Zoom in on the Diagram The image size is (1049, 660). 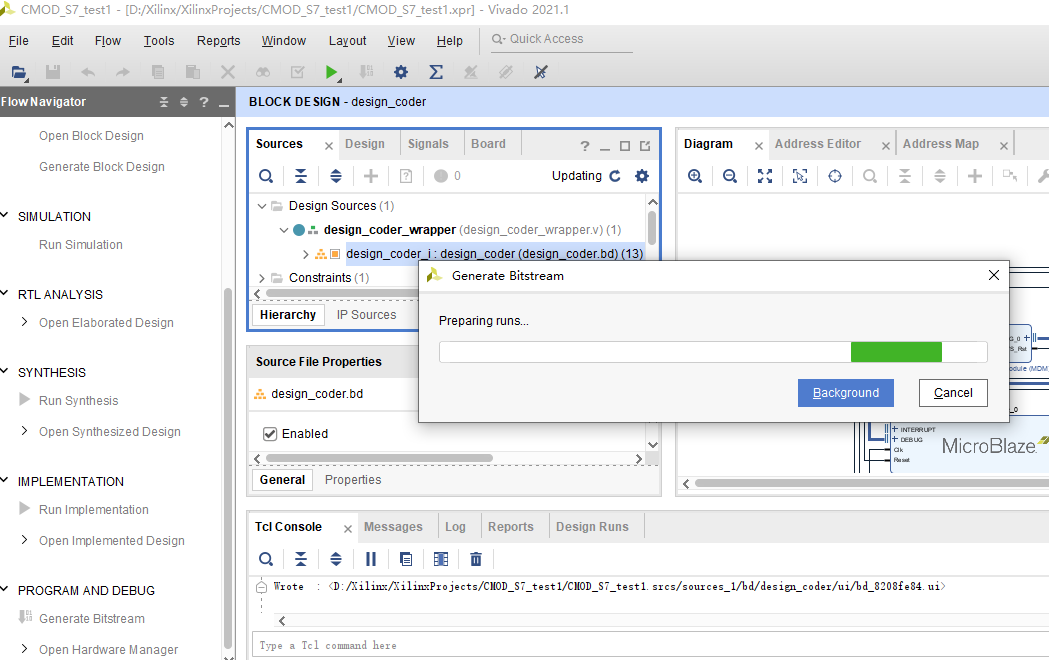click(x=695, y=176)
